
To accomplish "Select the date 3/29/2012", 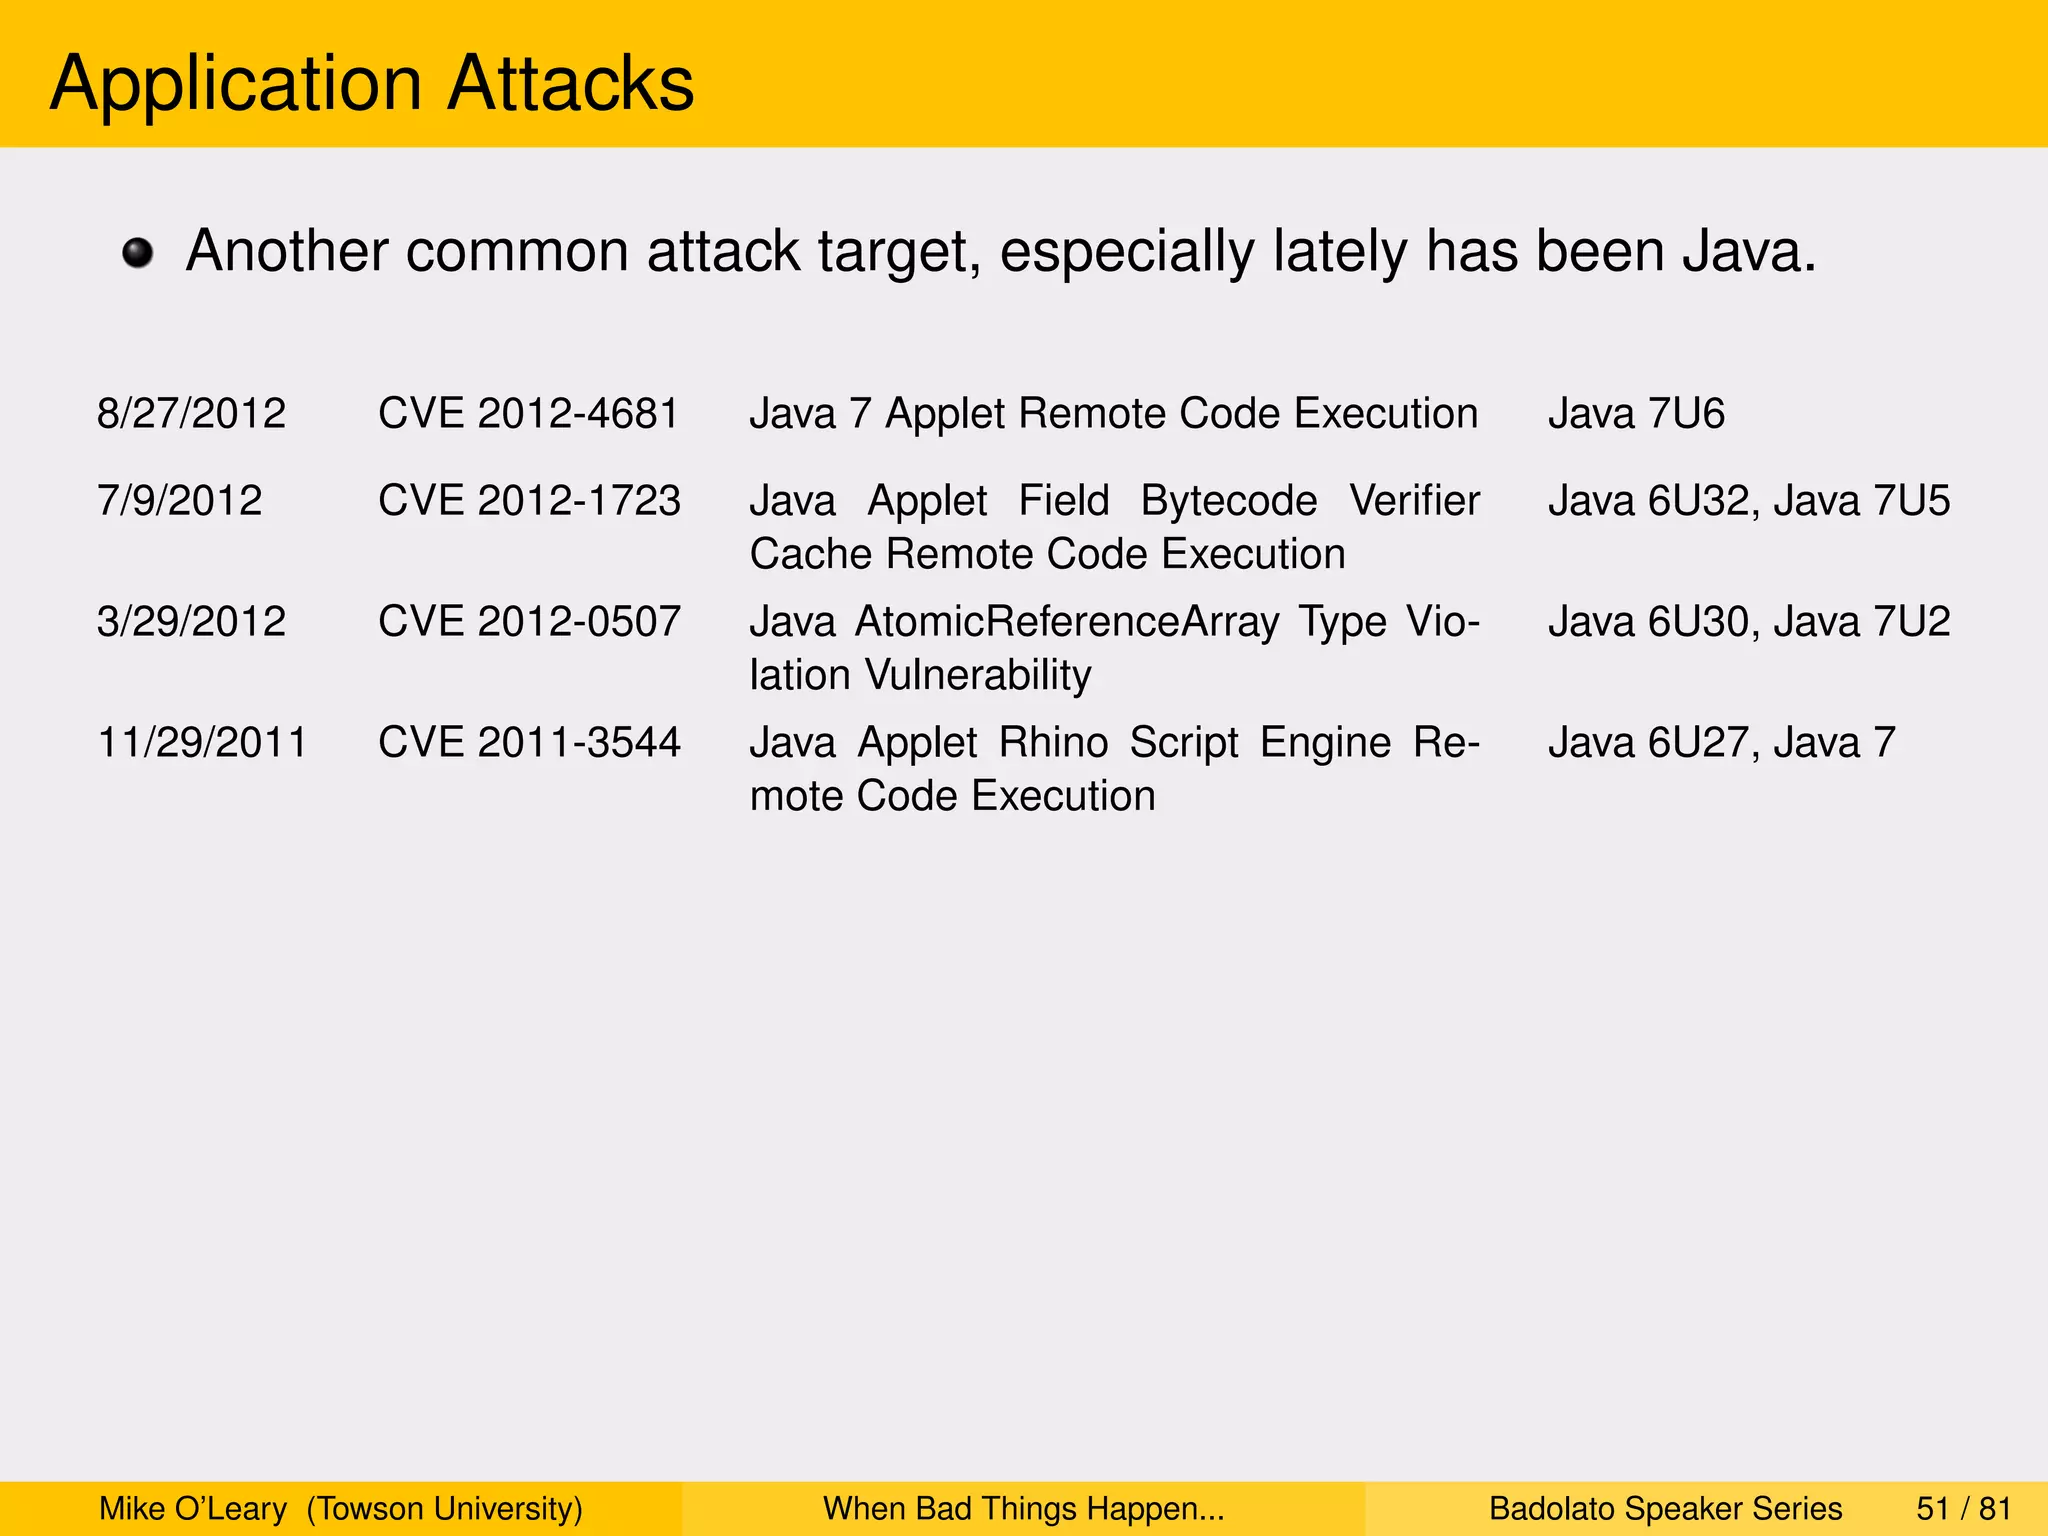I will point(191,621).
